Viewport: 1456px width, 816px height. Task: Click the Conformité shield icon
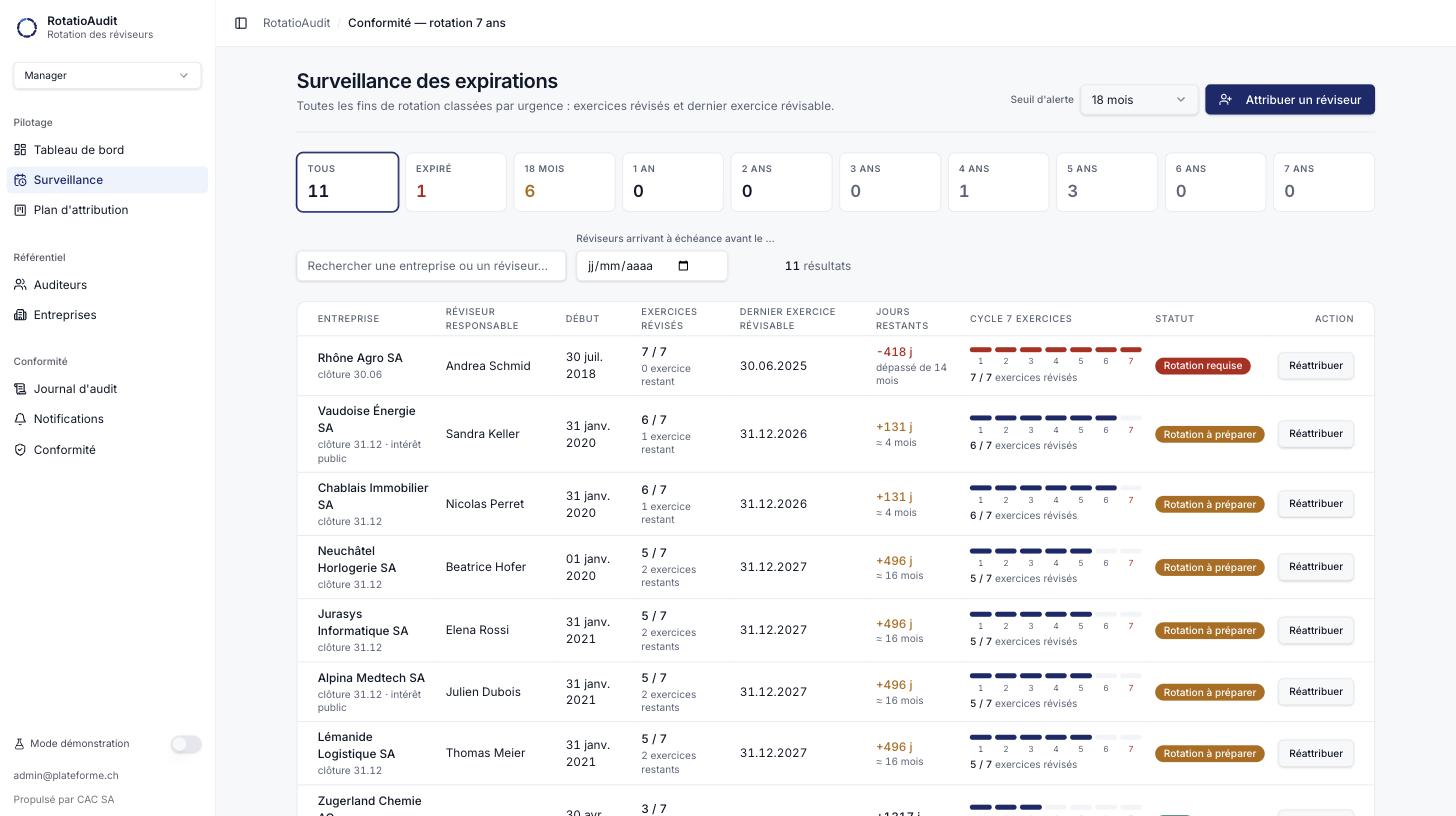(20, 450)
